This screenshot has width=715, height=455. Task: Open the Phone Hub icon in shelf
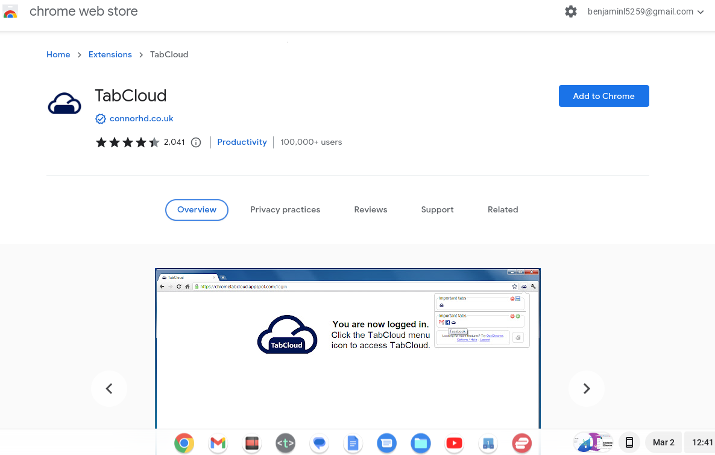pyautogui.click(x=629, y=442)
